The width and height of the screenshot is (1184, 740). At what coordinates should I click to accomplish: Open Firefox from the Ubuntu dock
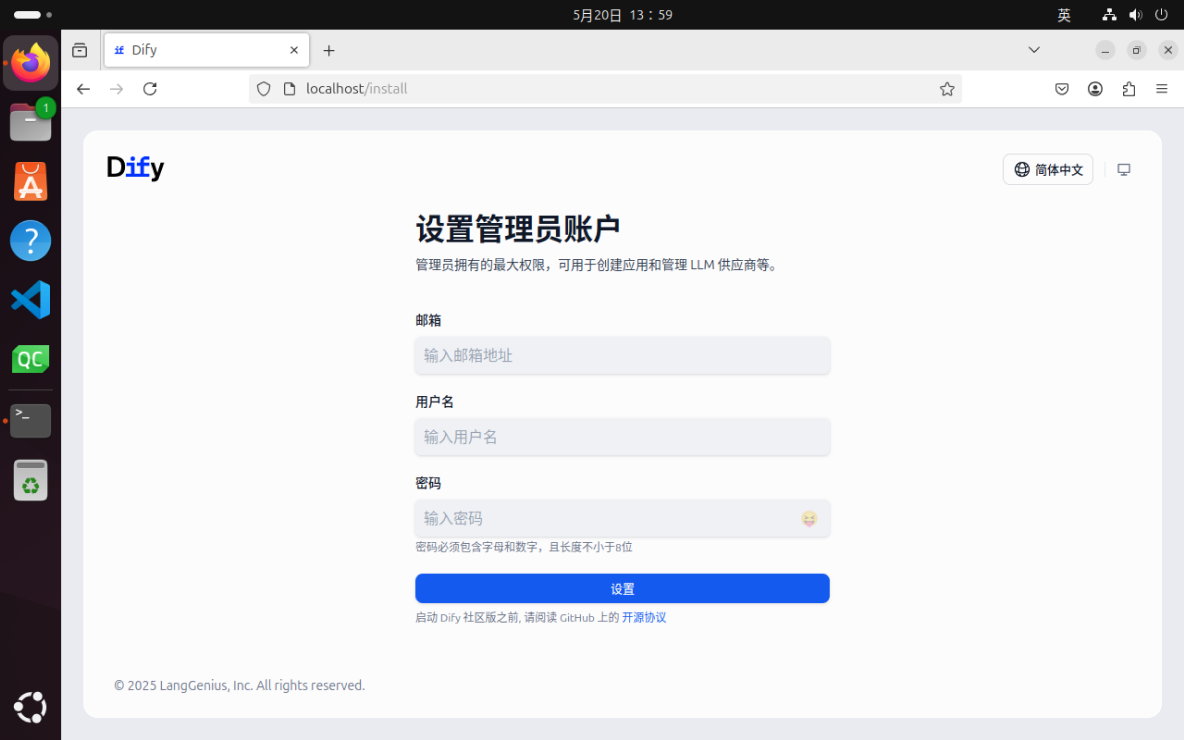click(30, 63)
